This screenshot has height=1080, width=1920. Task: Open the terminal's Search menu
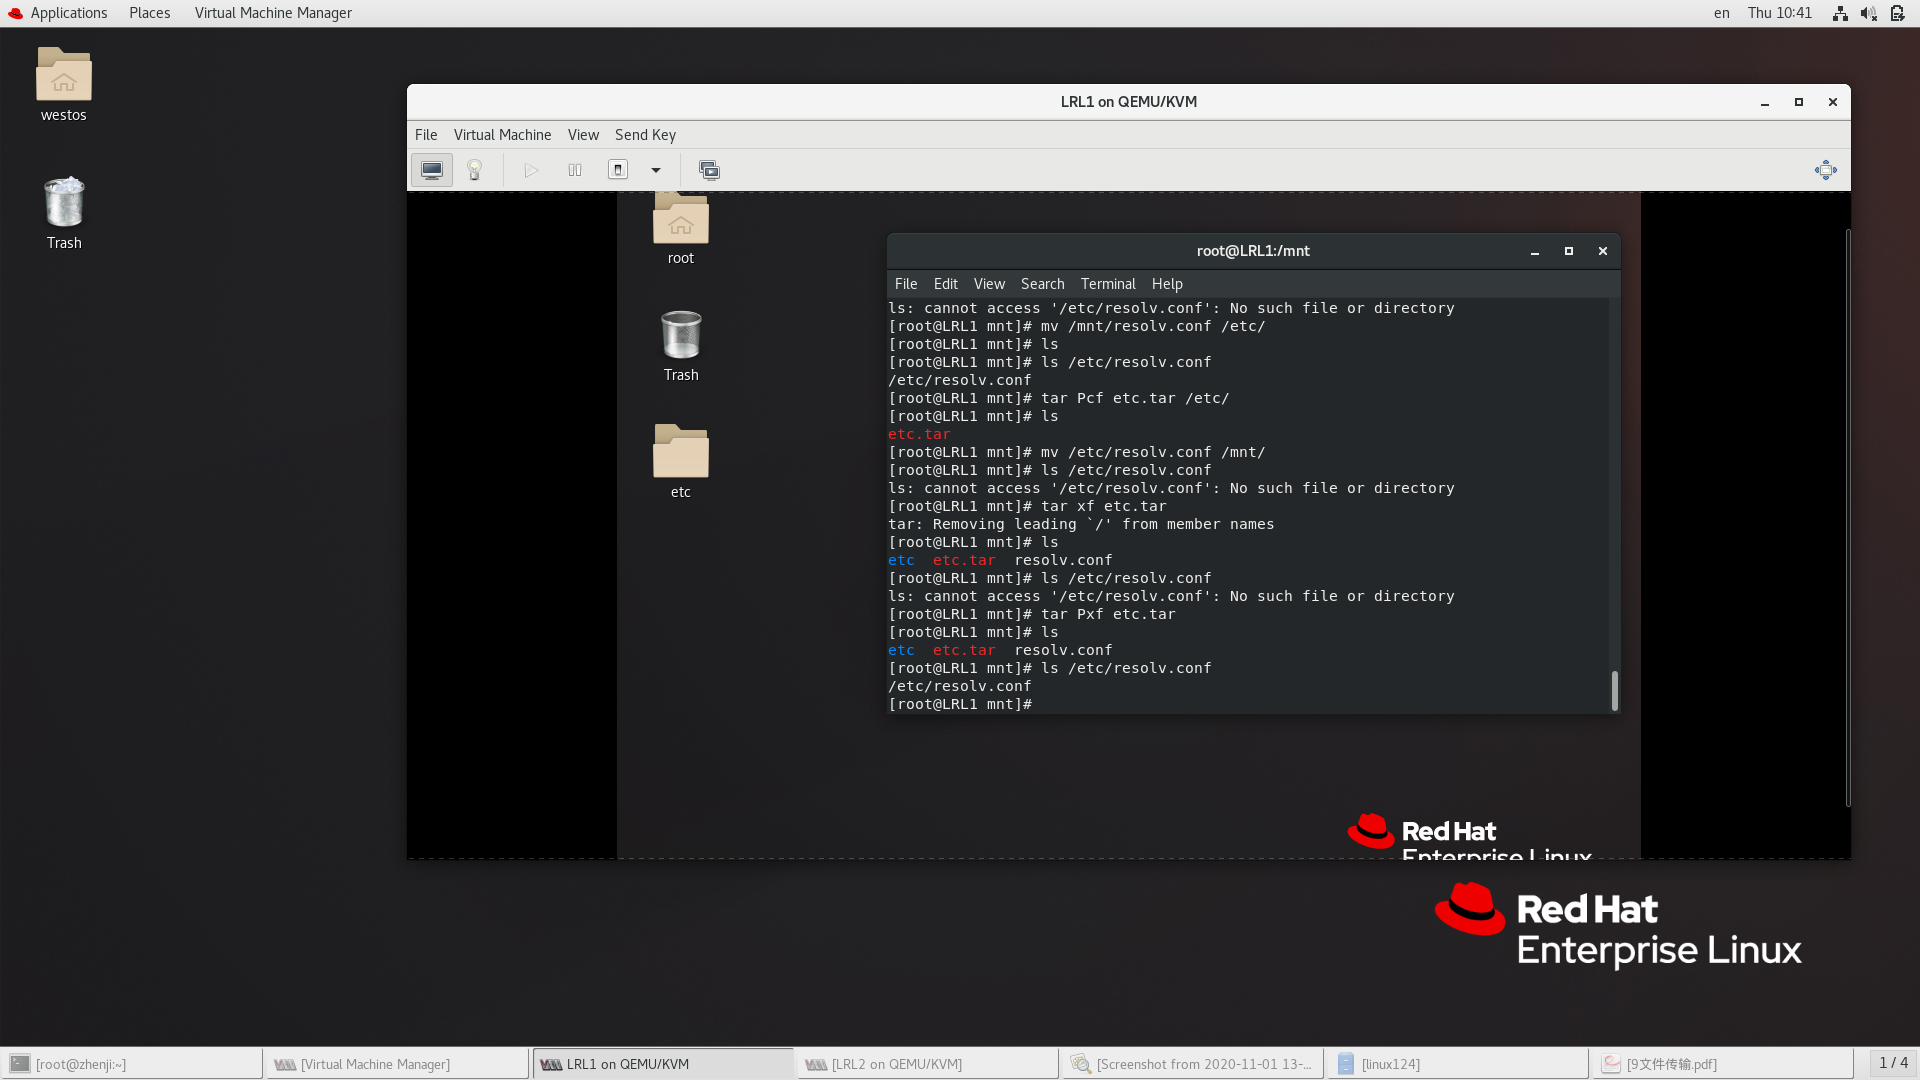(x=1042, y=284)
